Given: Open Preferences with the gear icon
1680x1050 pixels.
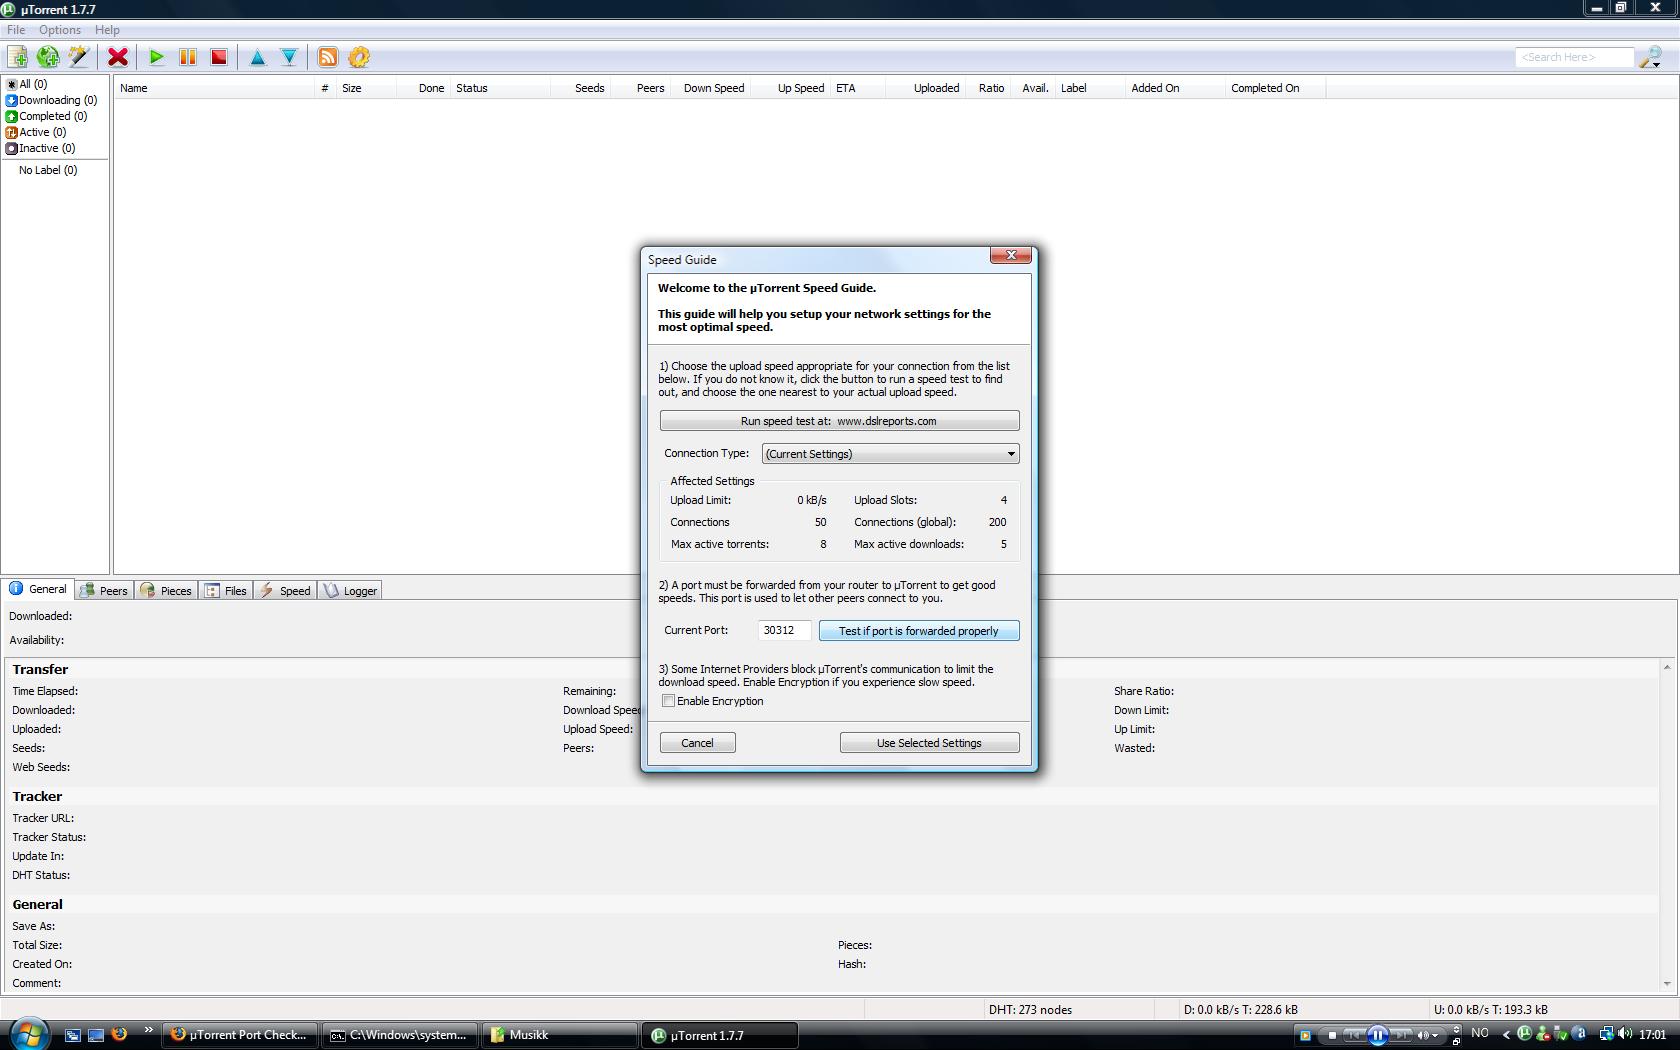Looking at the screenshot, I should [x=359, y=57].
